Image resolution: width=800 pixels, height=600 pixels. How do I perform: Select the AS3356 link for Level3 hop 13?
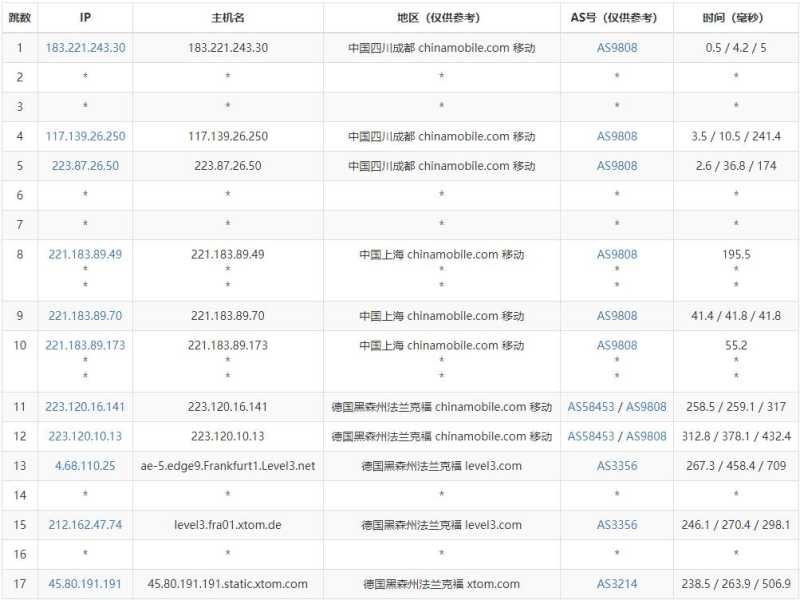[x=617, y=465]
